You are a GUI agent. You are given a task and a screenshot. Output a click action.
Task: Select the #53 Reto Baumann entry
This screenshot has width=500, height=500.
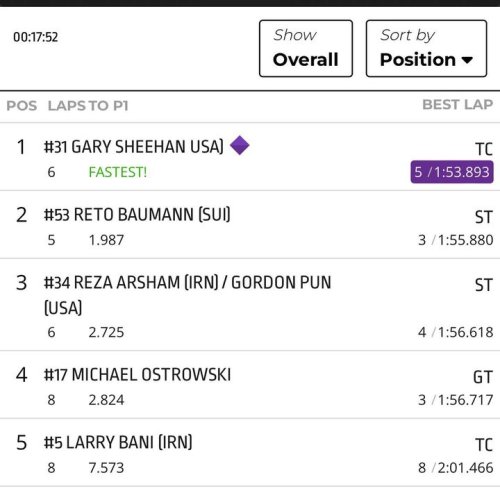click(x=250, y=225)
